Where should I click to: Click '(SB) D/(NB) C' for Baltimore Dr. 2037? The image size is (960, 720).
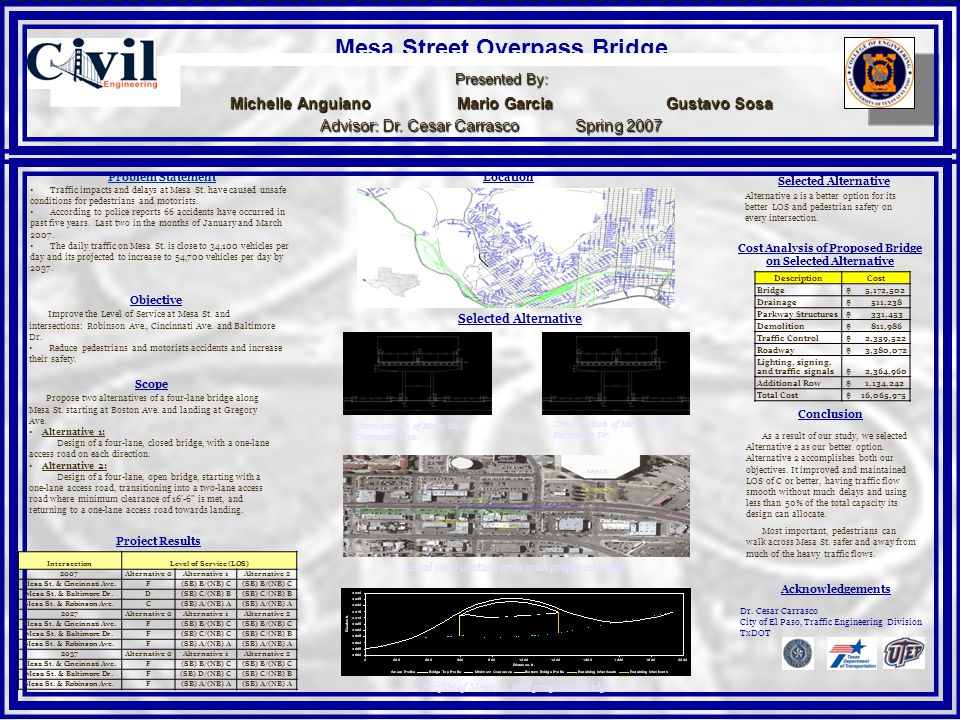(206, 673)
